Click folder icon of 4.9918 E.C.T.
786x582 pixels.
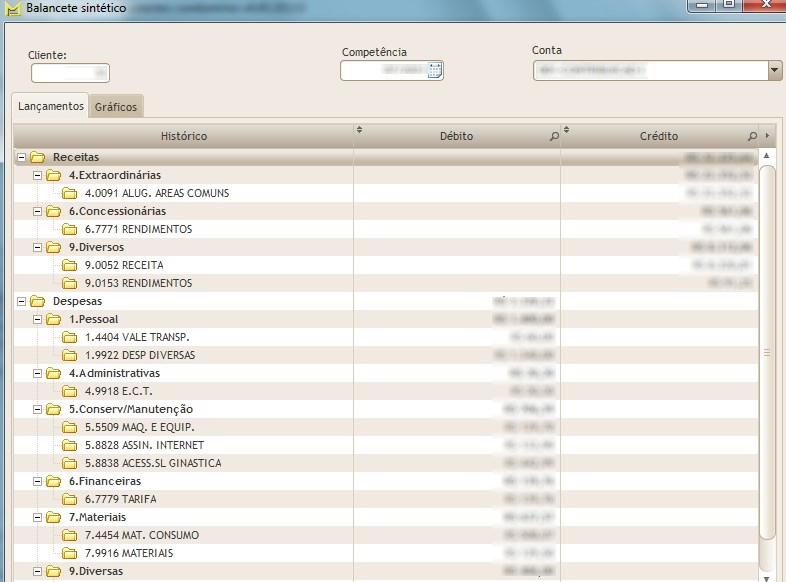click(70, 391)
